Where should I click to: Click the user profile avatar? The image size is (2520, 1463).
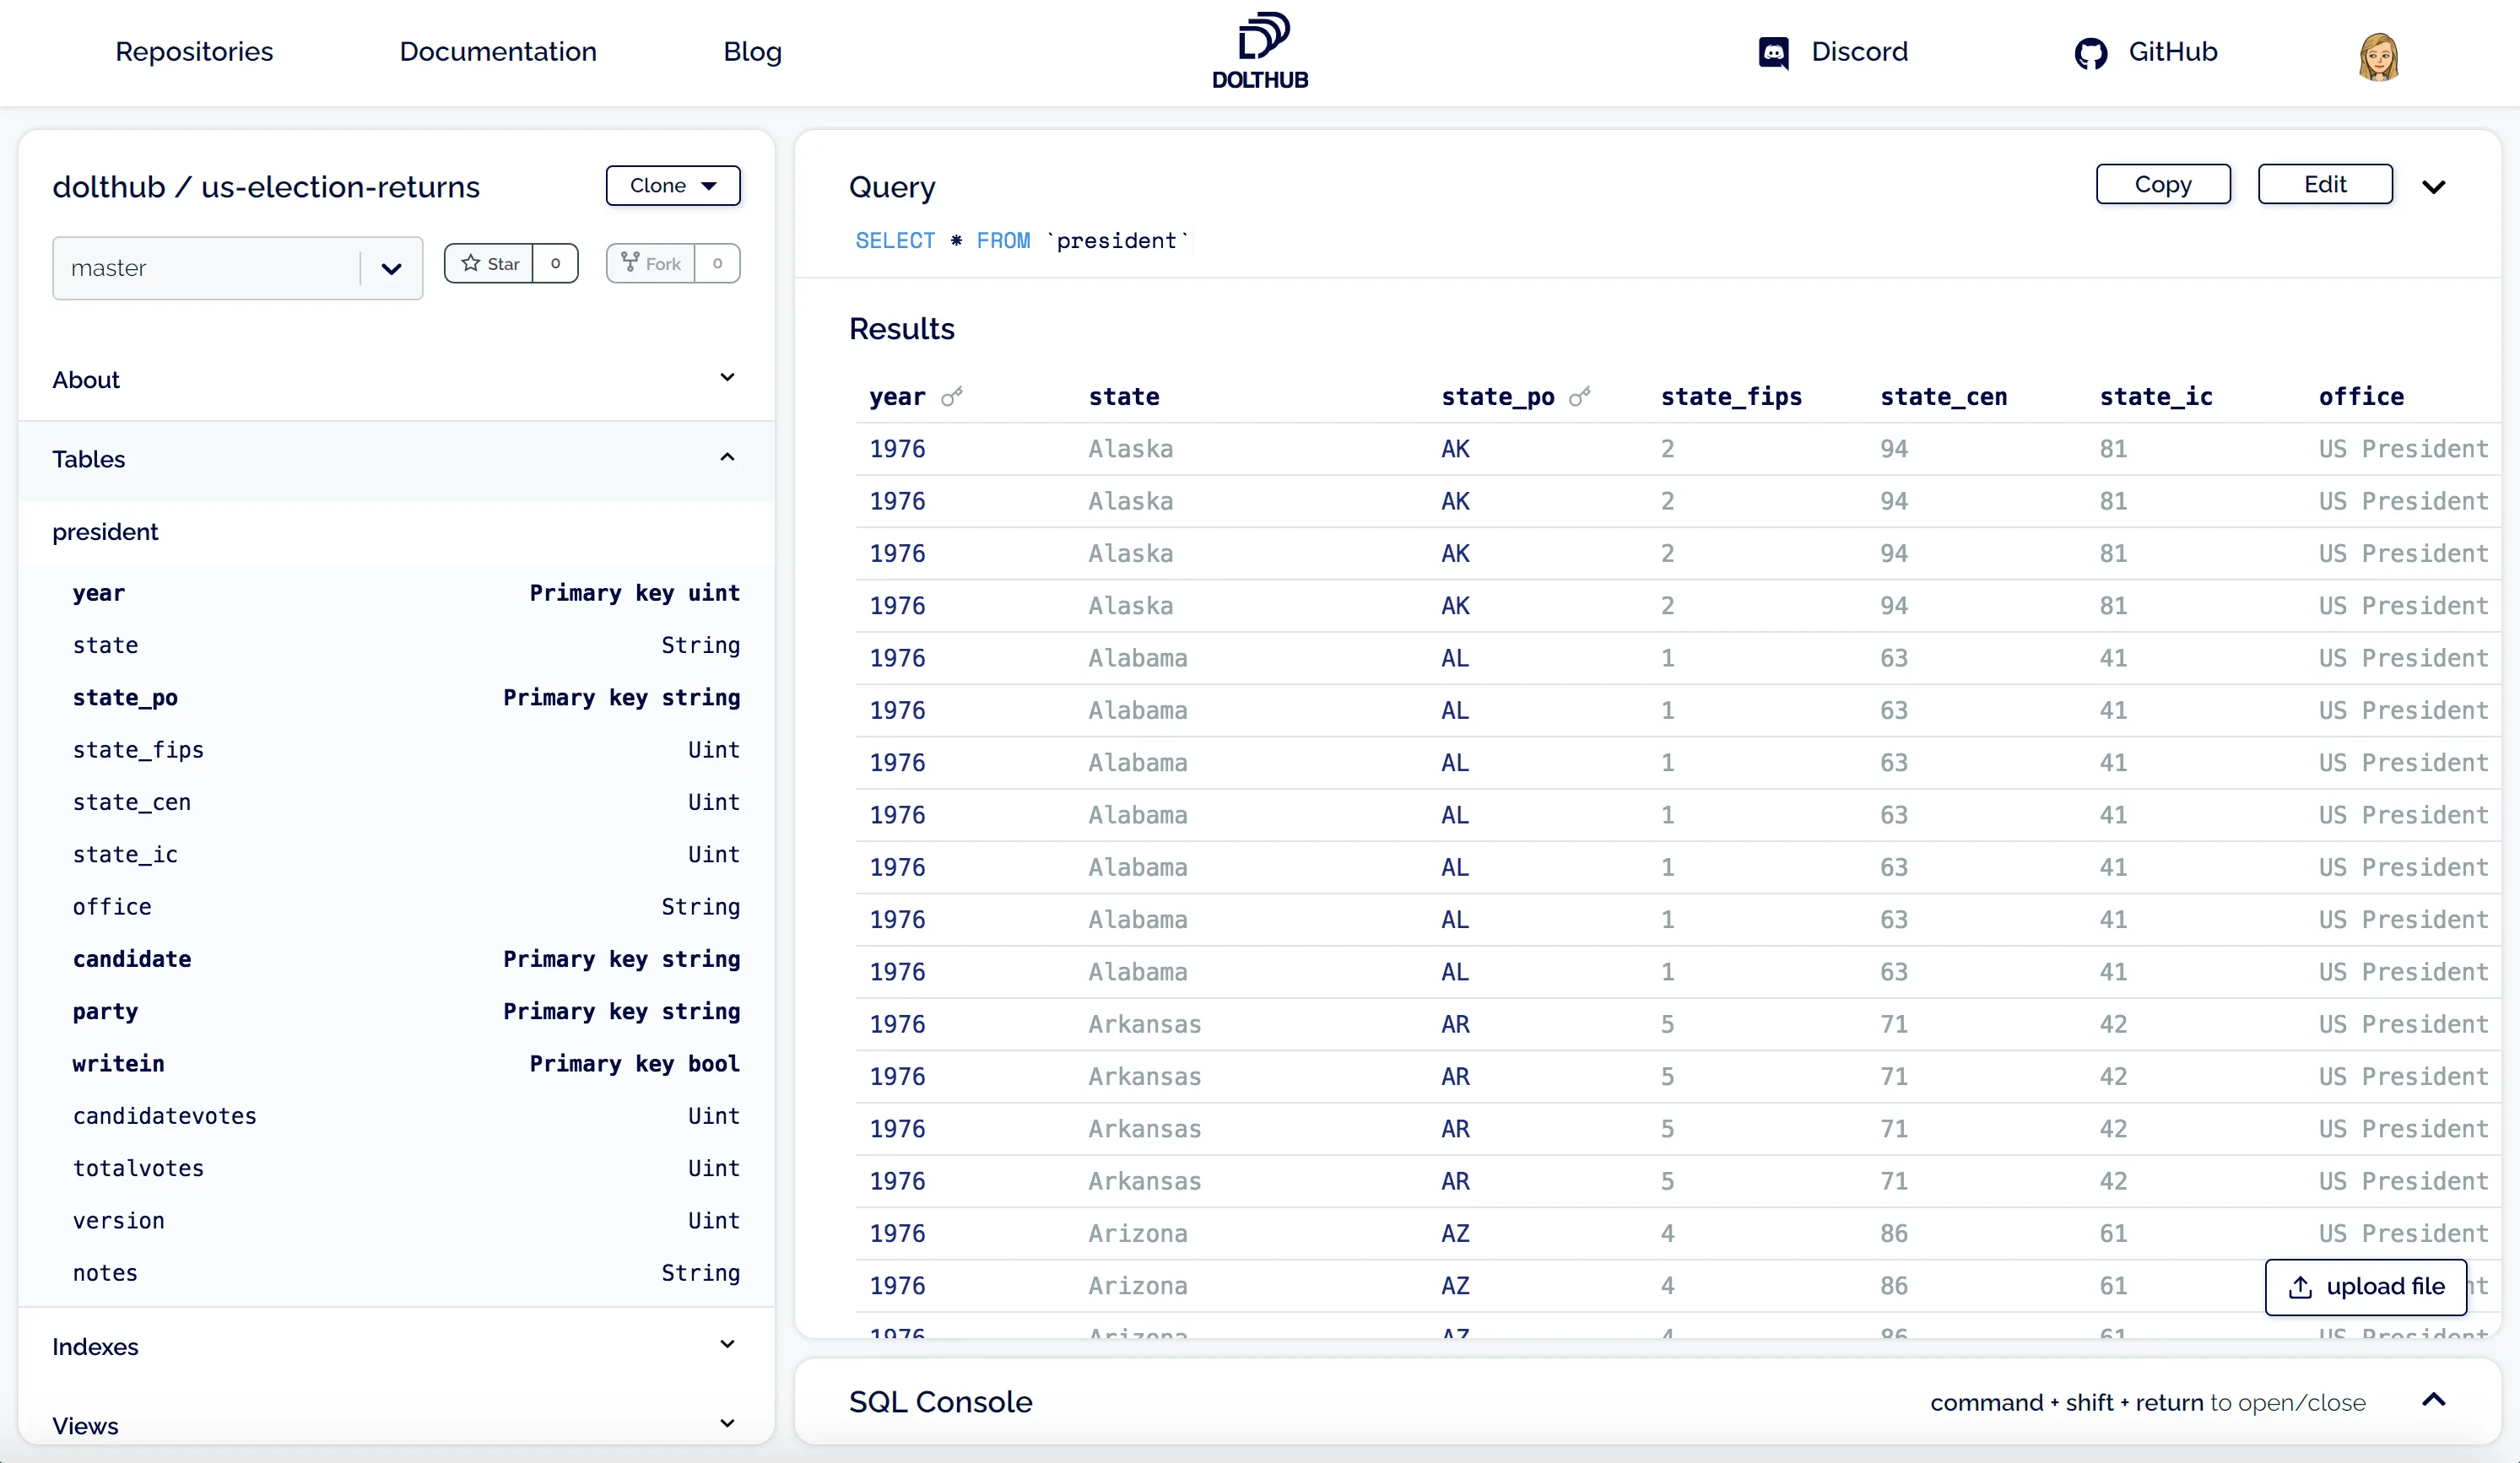pos(2378,56)
